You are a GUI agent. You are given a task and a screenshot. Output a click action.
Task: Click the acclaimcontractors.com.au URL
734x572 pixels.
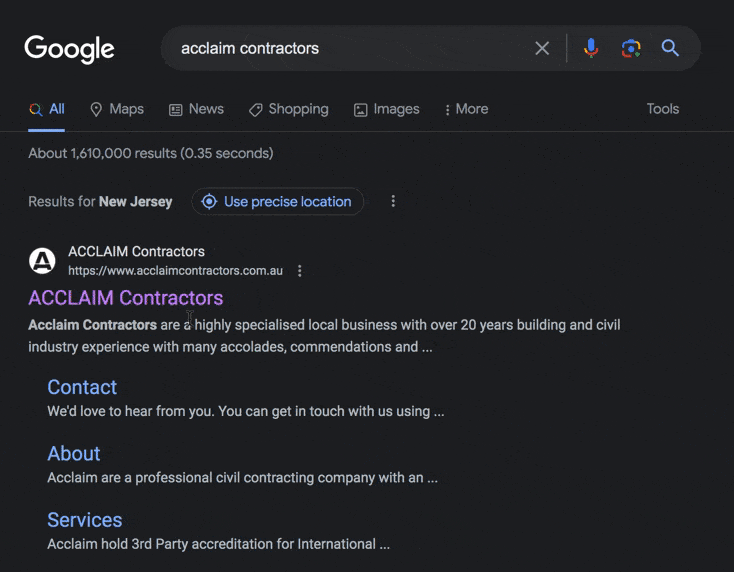pyautogui.click(x=176, y=271)
